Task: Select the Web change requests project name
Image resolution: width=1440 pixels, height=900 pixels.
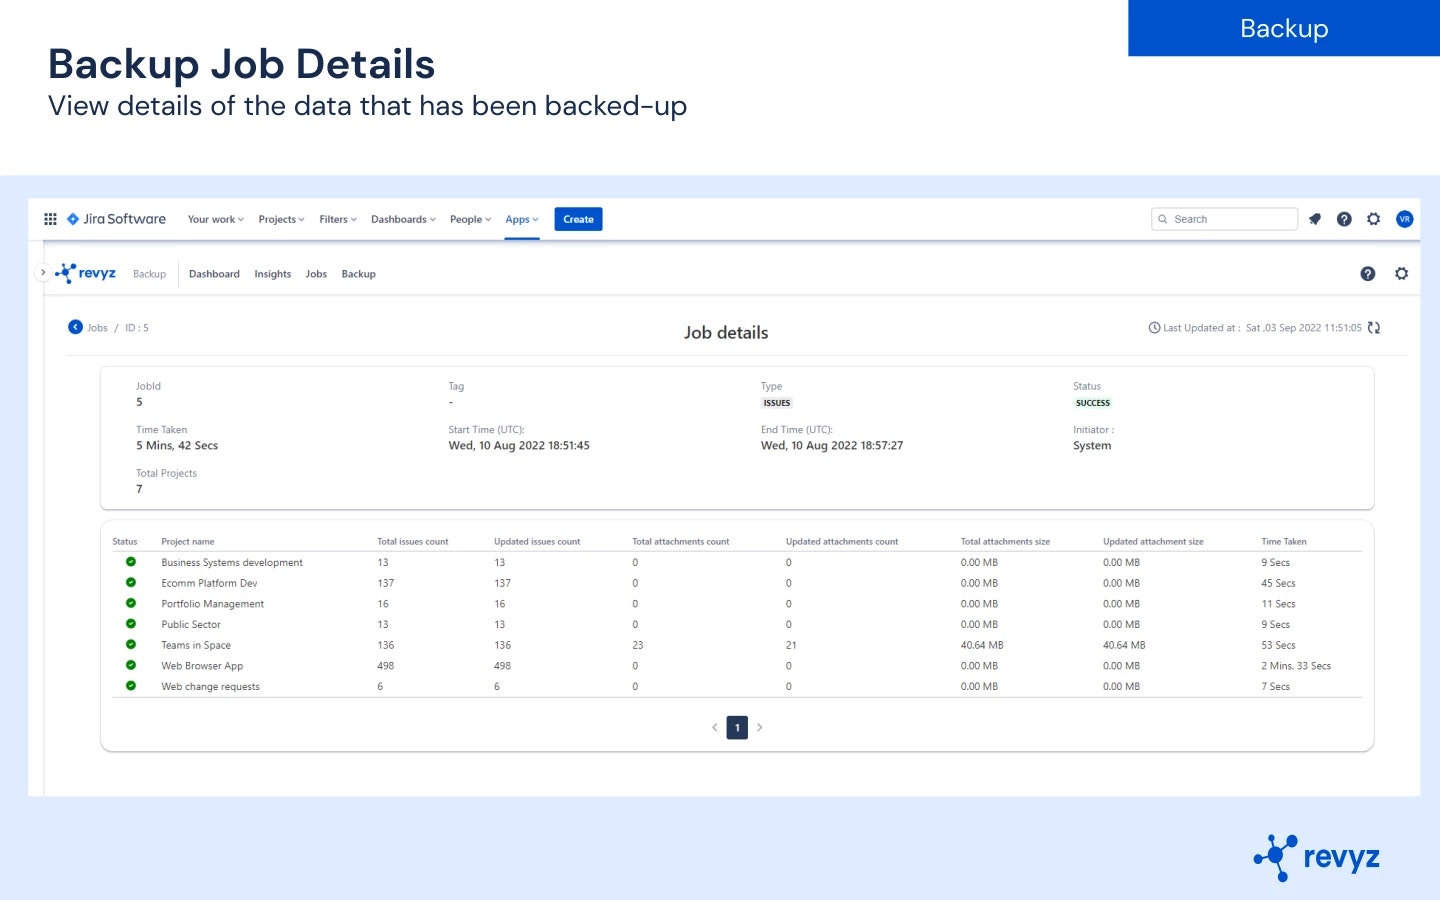Action: click(x=210, y=686)
